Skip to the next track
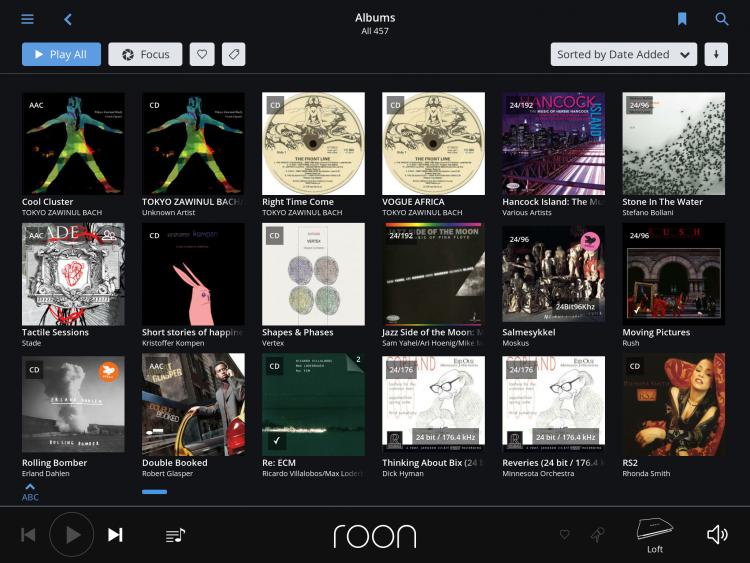Screen dimensions: 750x563 pos(115,535)
